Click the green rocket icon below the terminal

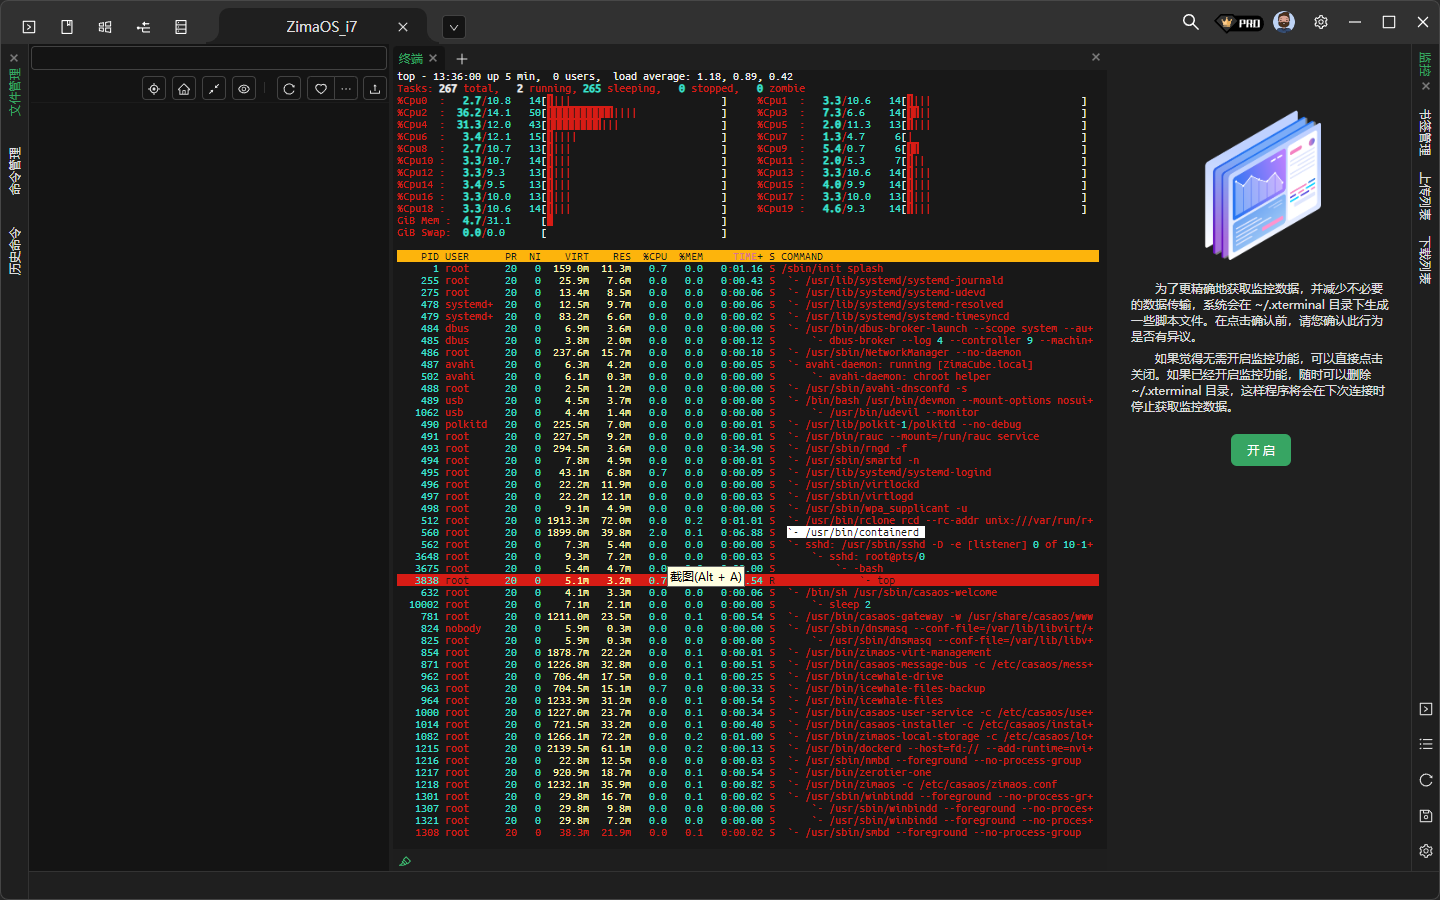pos(405,861)
